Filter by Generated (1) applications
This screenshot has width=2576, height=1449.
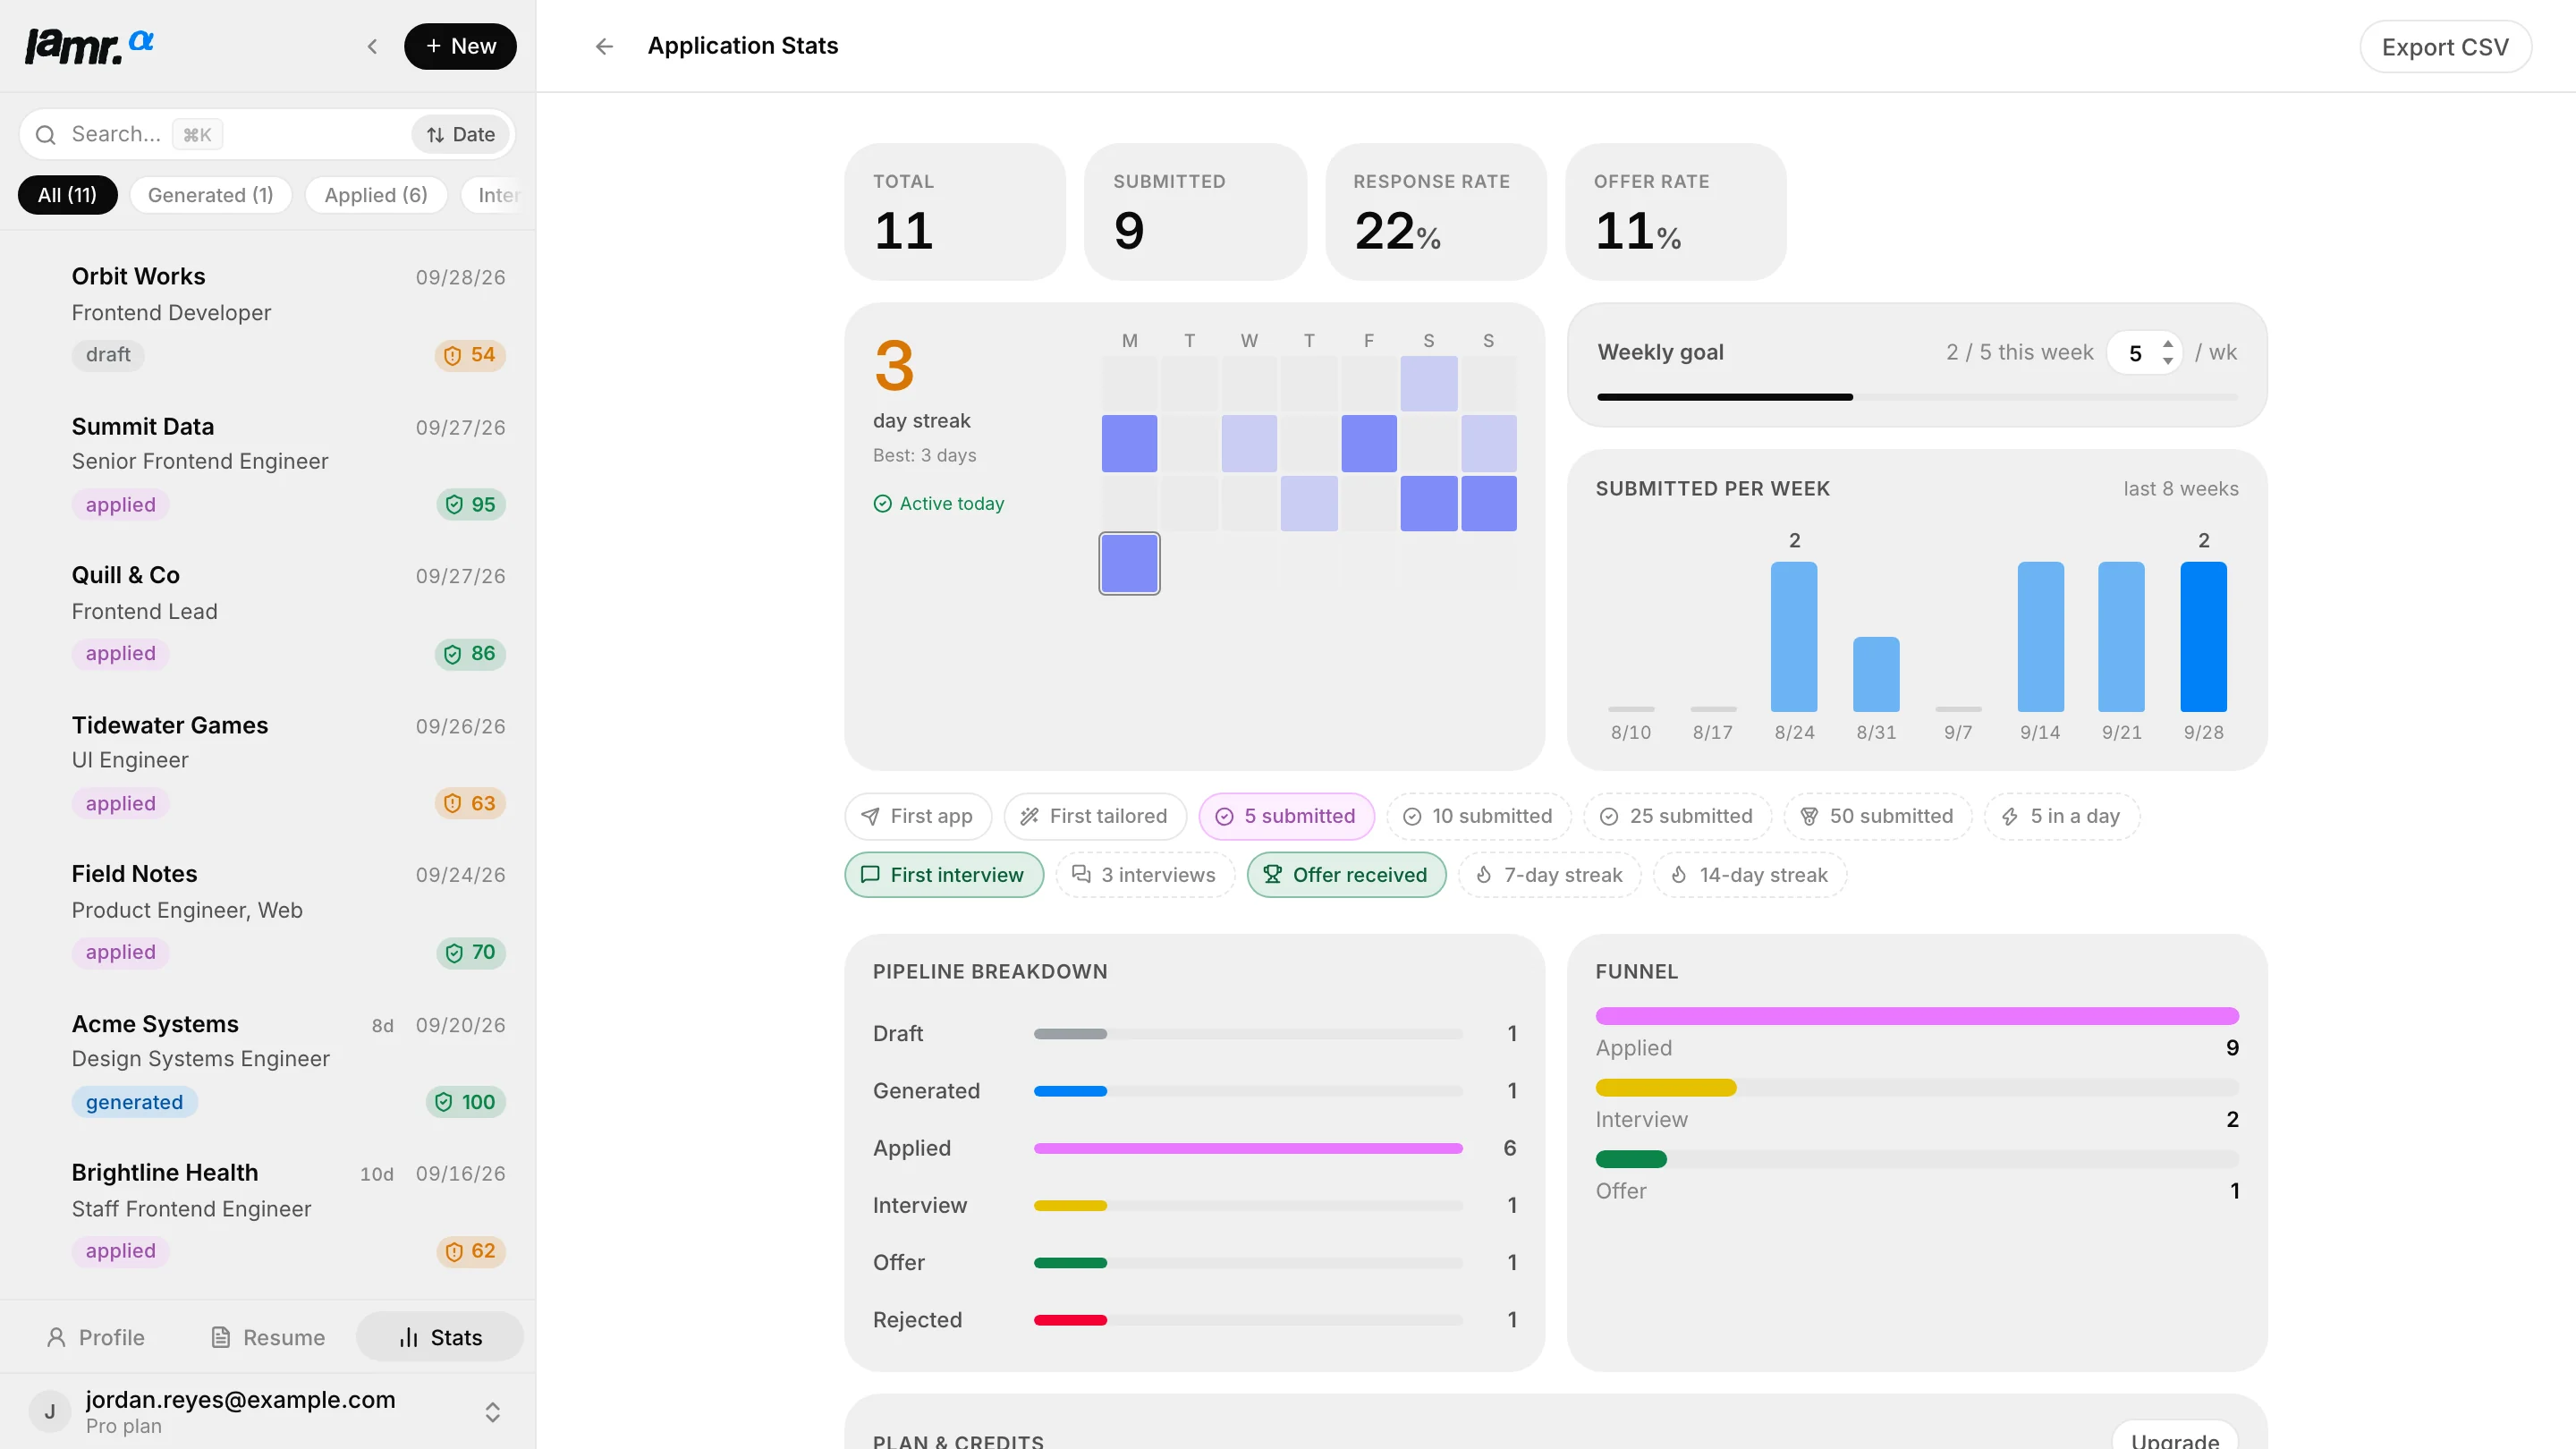click(x=210, y=195)
